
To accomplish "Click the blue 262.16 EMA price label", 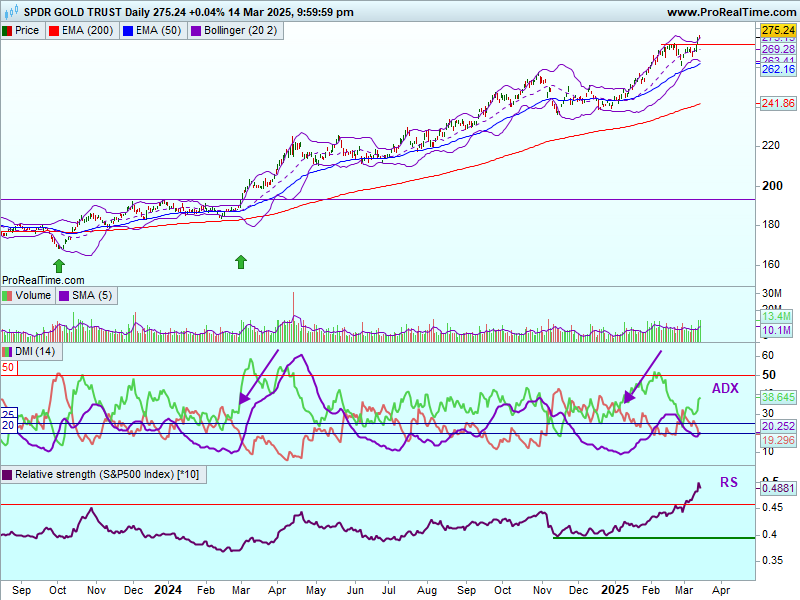I will (777, 69).
